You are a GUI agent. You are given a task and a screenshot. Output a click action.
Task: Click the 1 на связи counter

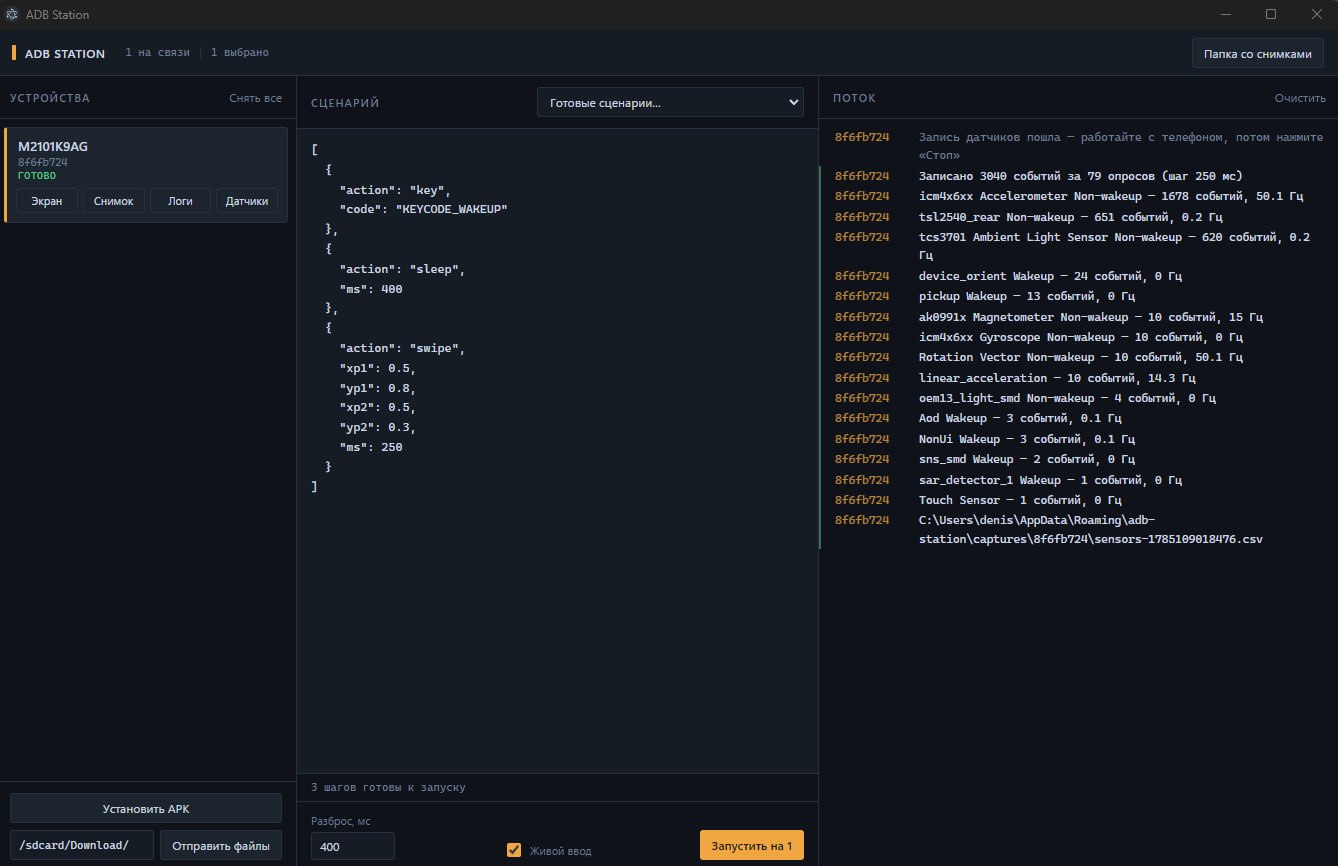point(157,52)
